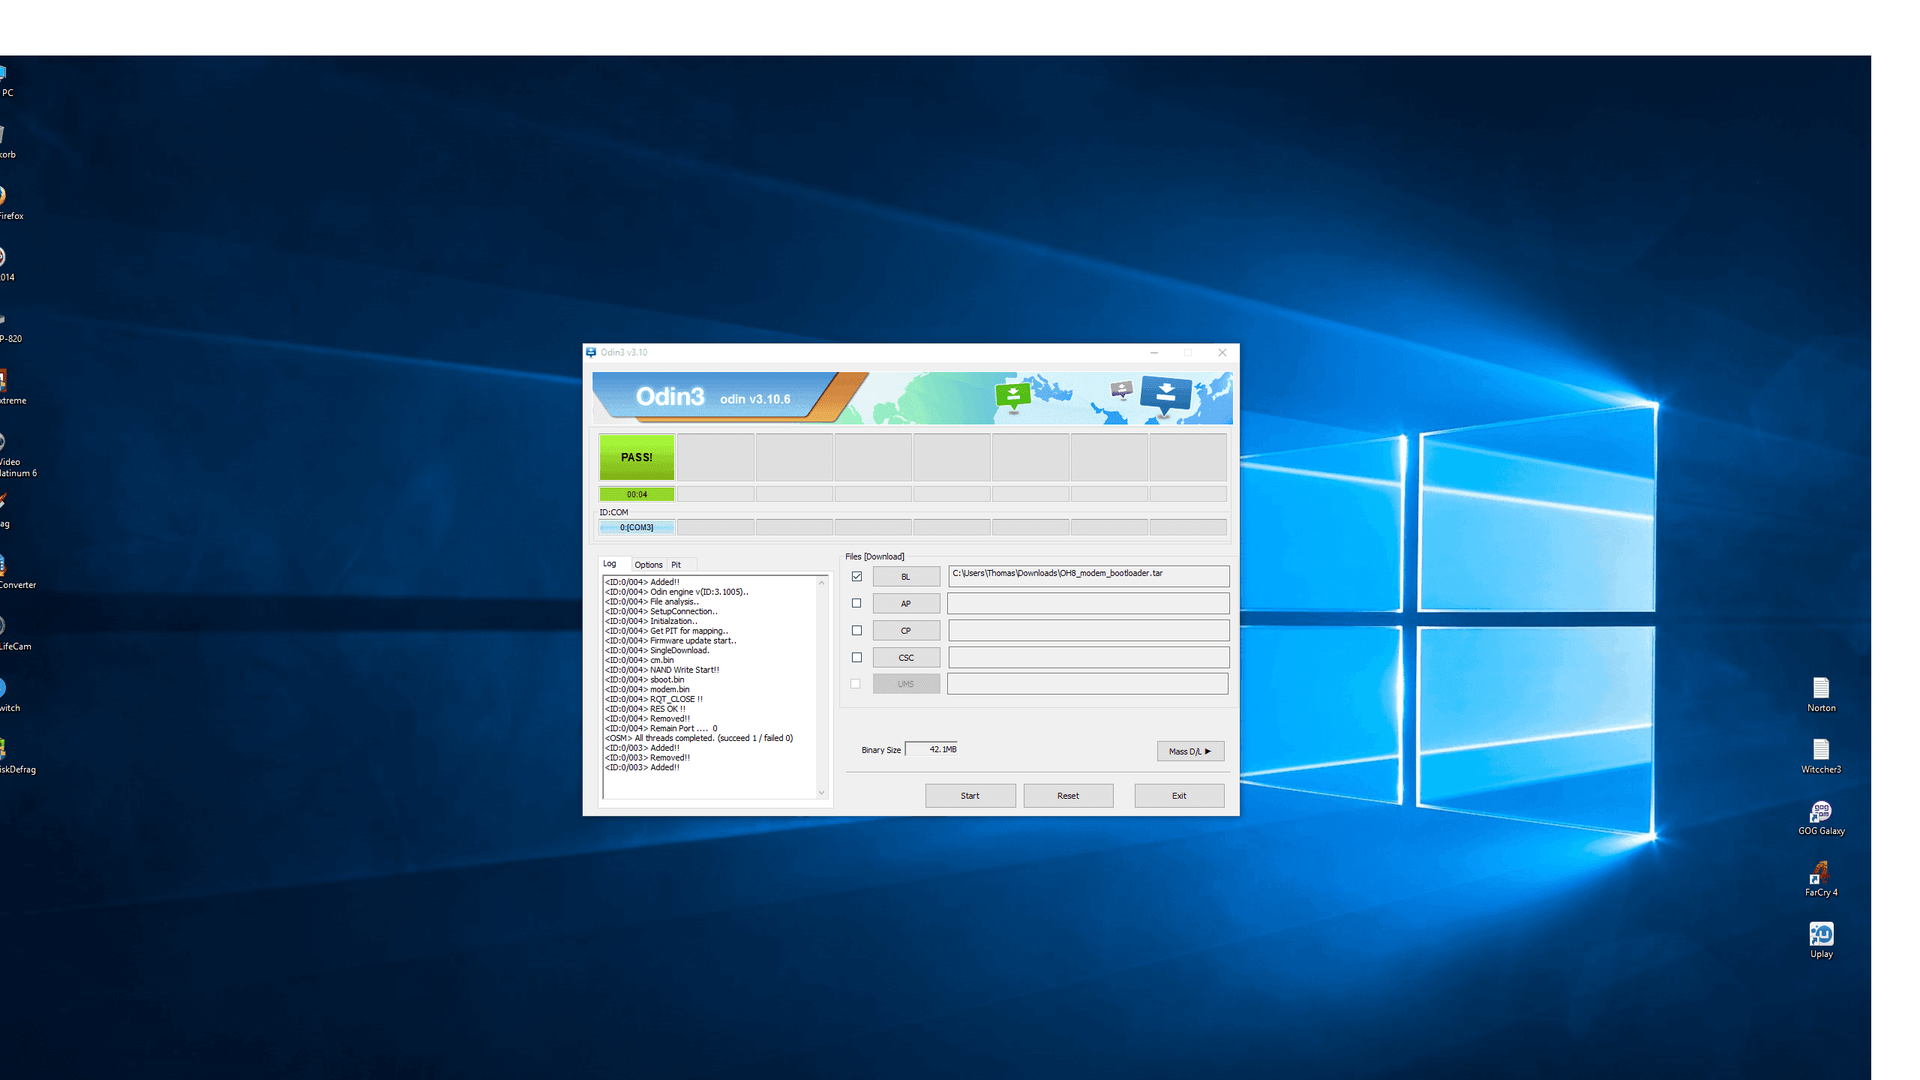This screenshot has width=1920, height=1080.
Task: Uncheck the BL file checkbox
Action: 857,576
